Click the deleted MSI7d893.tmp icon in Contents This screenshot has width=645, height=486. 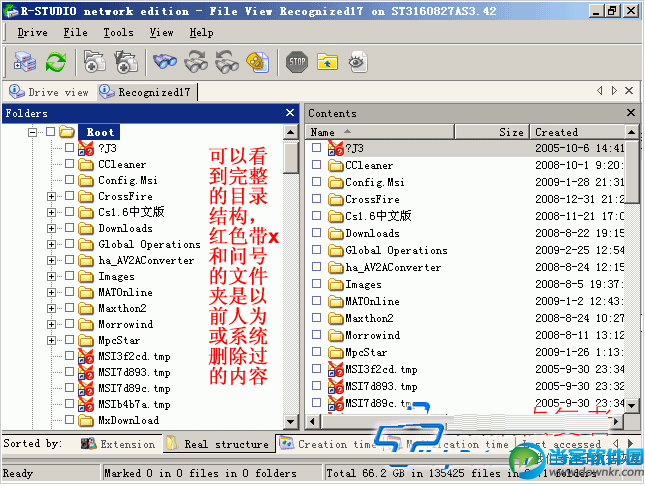pyautogui.click(x=336, y=386)
